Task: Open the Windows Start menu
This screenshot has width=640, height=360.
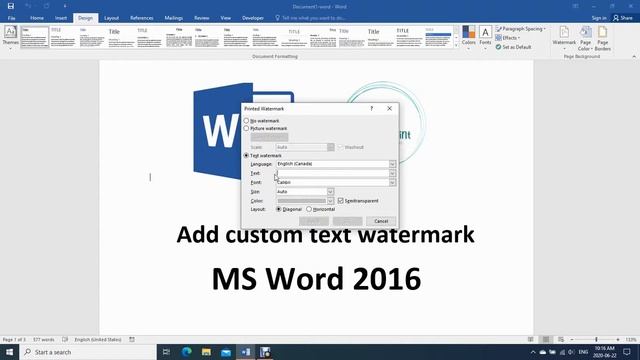Action: pos(9,352)
